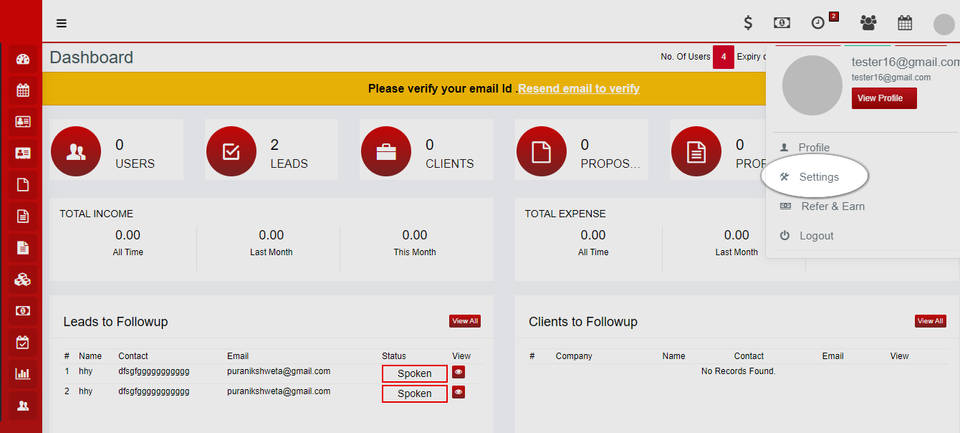
Task: Collapse the user avatar dropdown in header
Action: point(943,24)
